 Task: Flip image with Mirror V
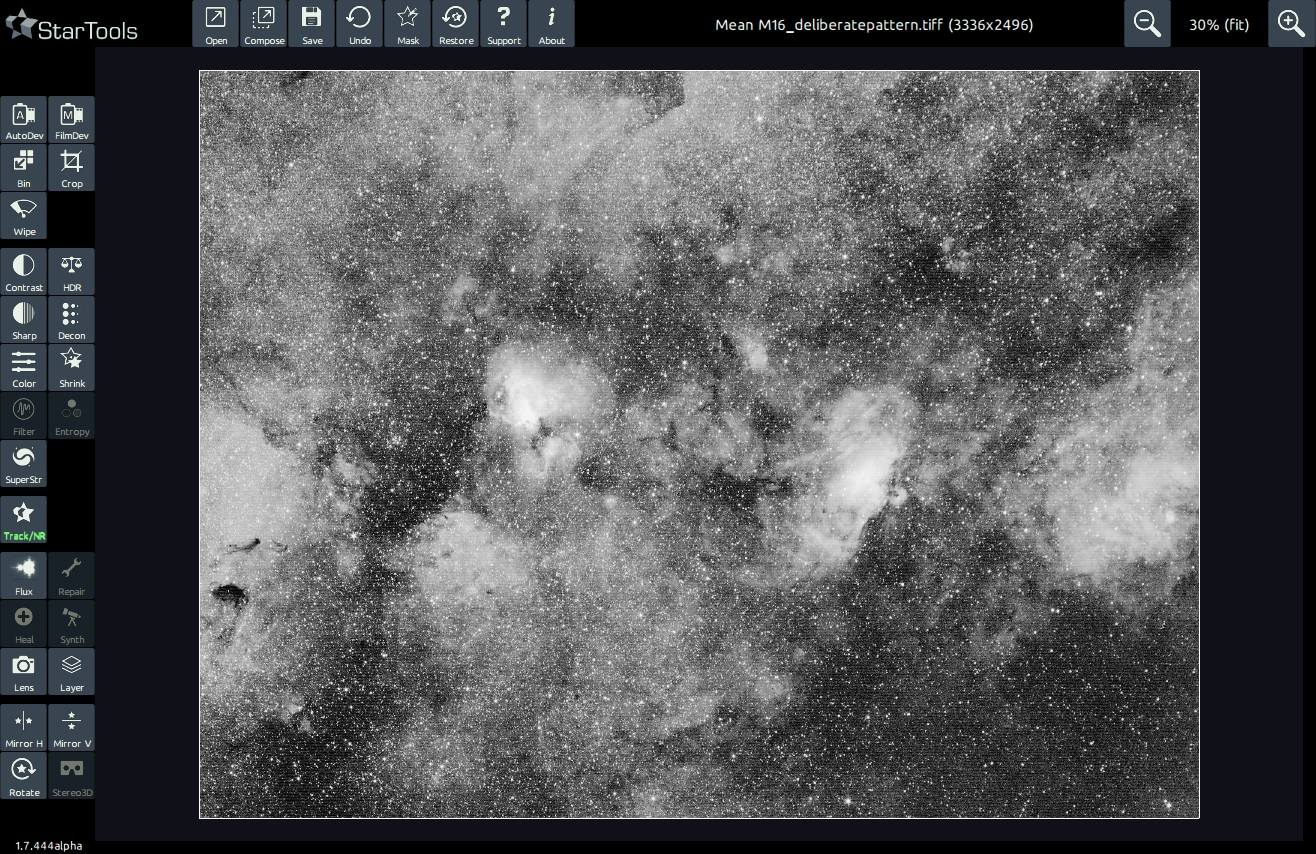point(71,728)
